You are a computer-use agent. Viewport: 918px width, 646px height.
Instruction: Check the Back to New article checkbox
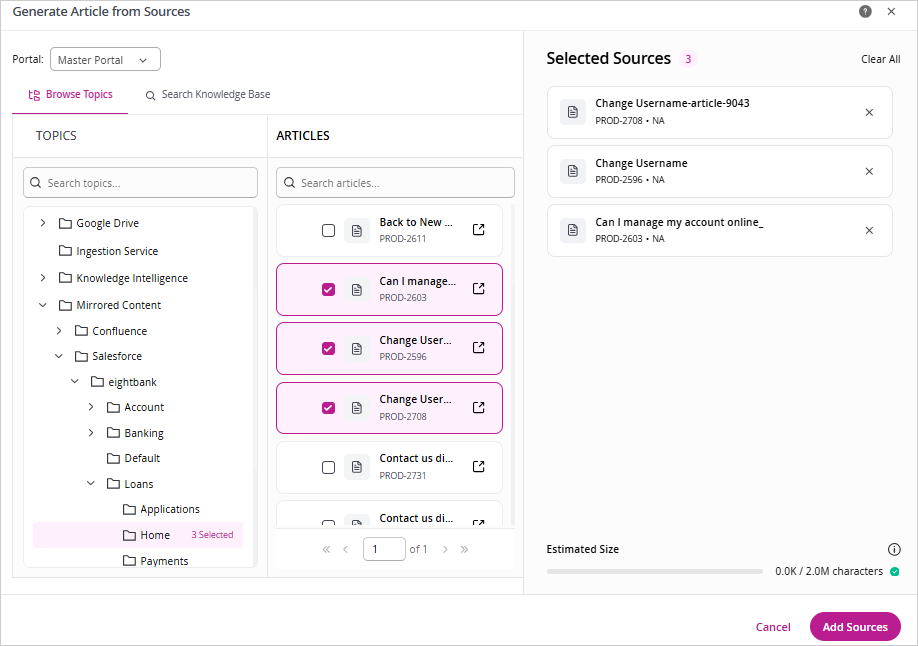click(x=328, y=231)
